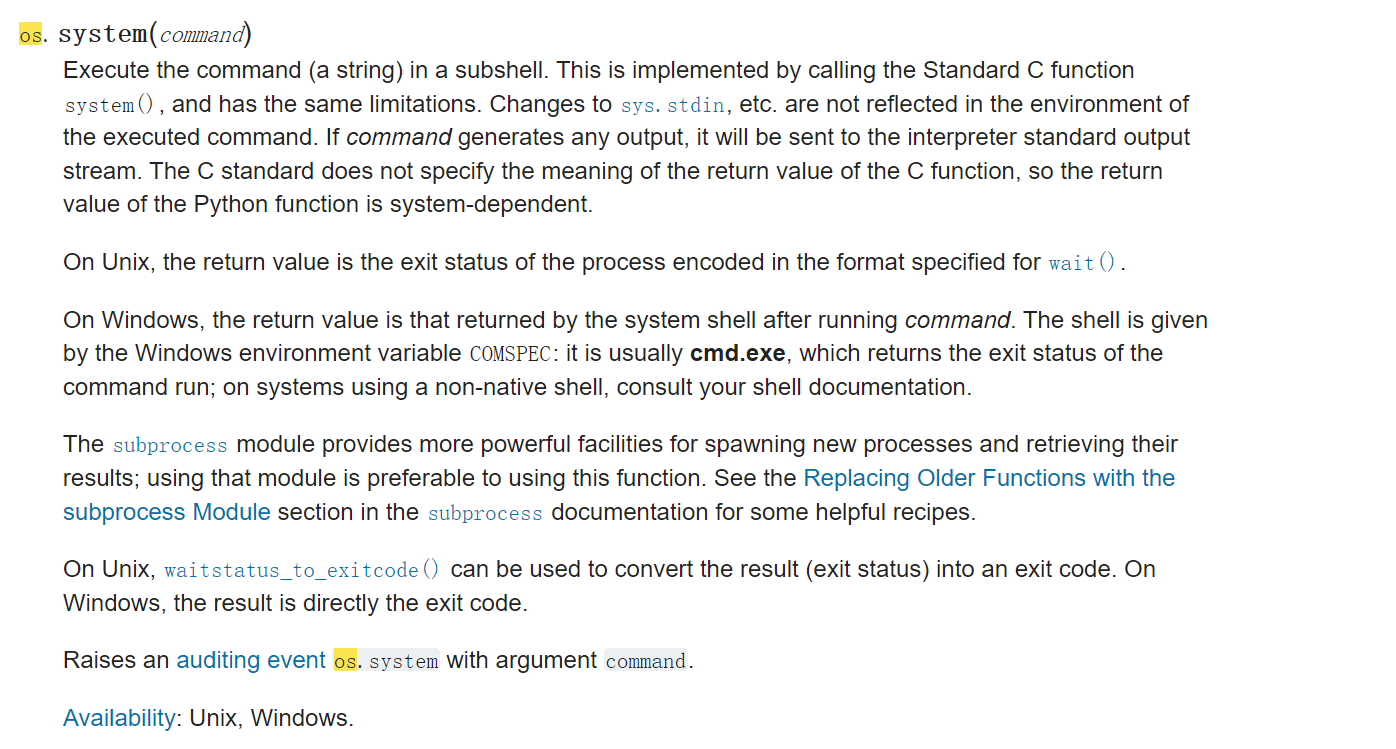Viewport: 1396px width, 749px height.
Task: Click highlighted "os" in the heading
Action: click(31, 35)
